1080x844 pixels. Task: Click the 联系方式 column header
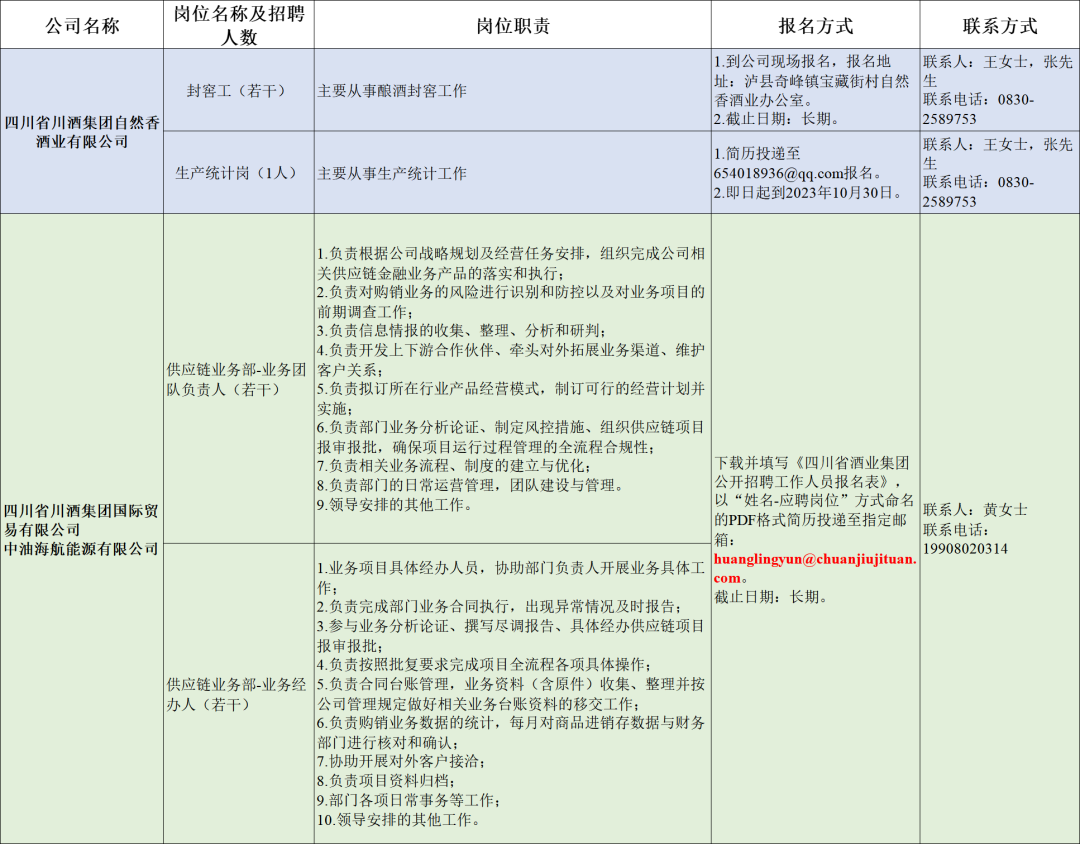[x=999, y=25]
